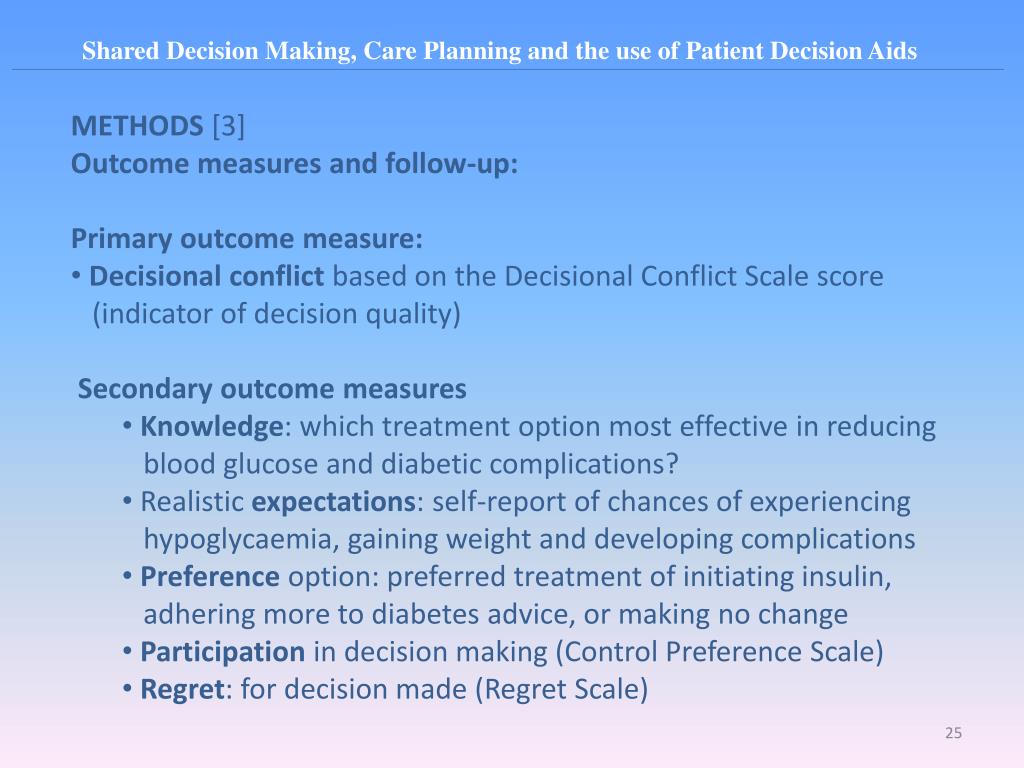1024x768 pixels.
Task: Click '(indicator of decision quality)' line
Action: tap(276, 314)
